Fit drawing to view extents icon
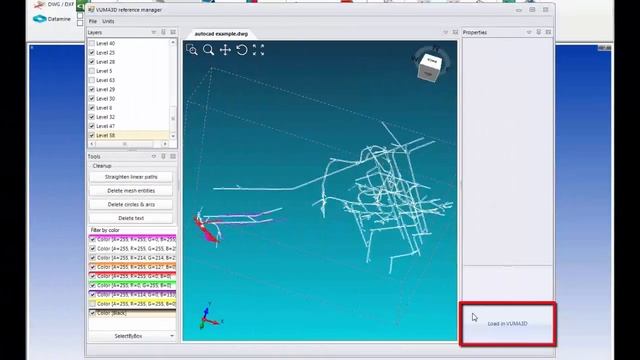 [x=258, y=50]
